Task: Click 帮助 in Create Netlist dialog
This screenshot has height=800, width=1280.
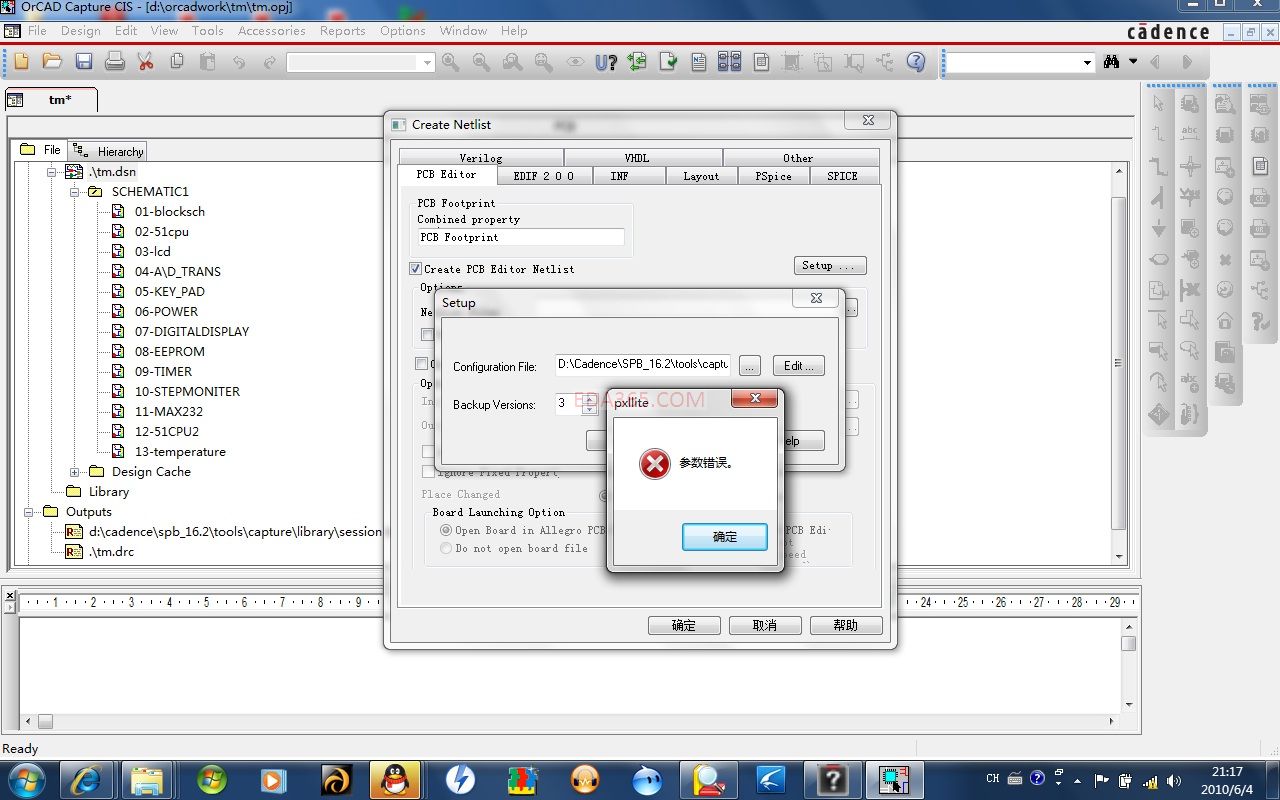Action: (846, 625)
